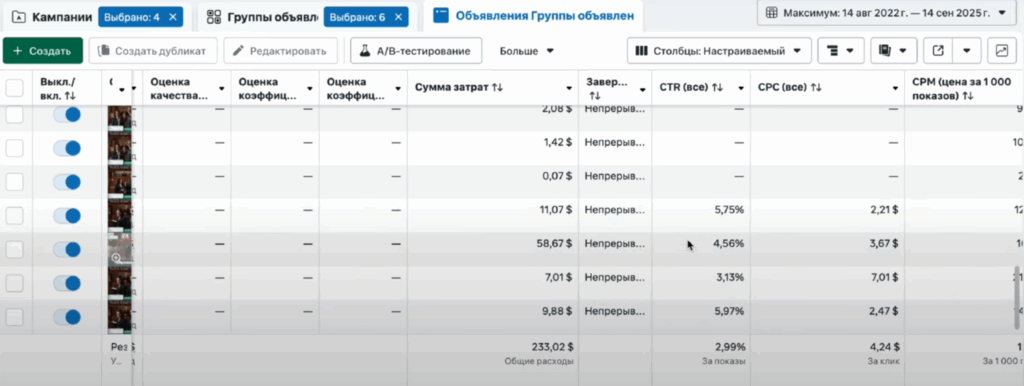Viewport: 1024px width, 386px height.
Task: Check the row with 2,08 $ spend
Action: [14, 114]
